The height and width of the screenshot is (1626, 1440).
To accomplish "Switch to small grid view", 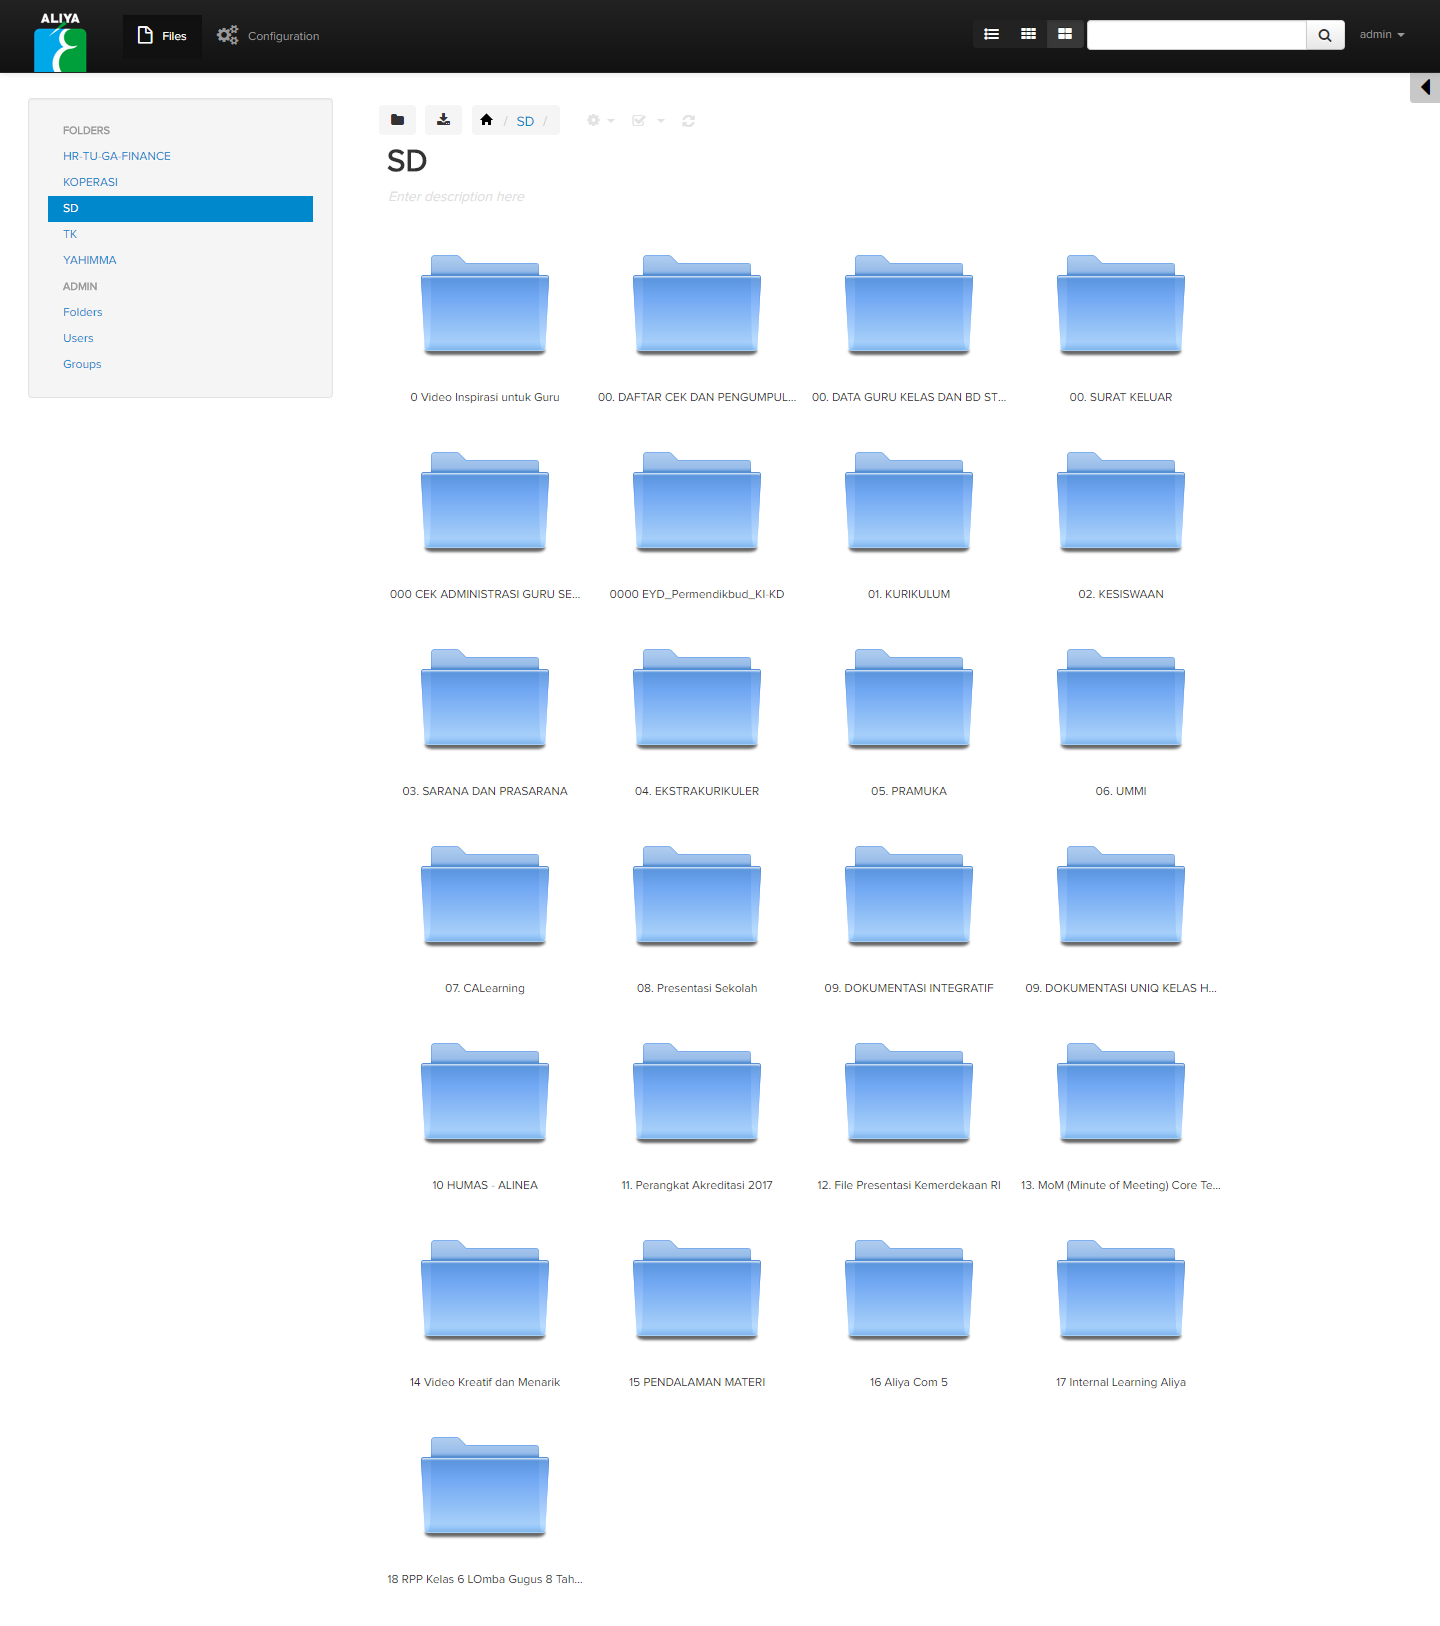I will point(1028,34).
